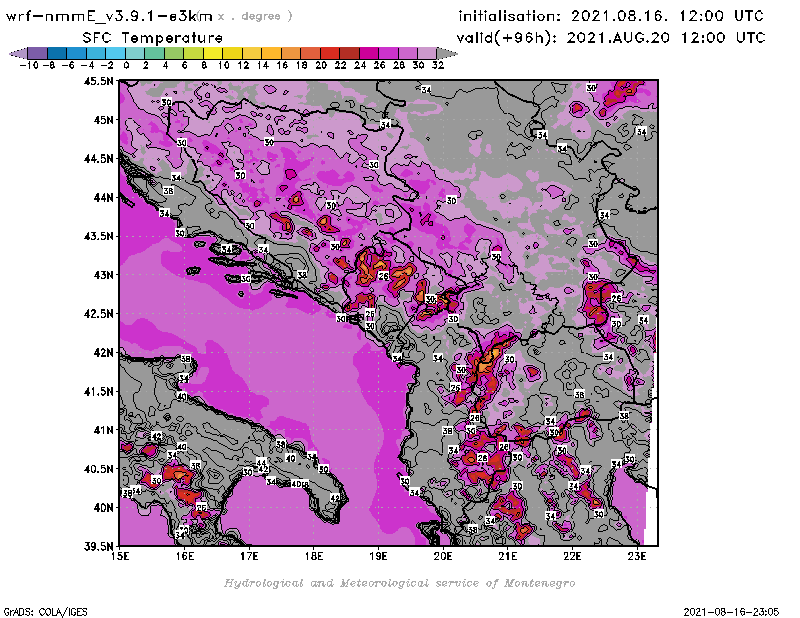Click the green 2 to 4 legend swatch

154,53
